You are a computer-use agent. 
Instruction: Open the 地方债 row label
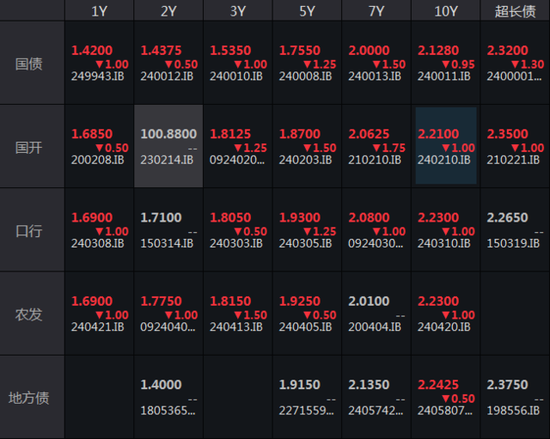(x=29, y=398)
